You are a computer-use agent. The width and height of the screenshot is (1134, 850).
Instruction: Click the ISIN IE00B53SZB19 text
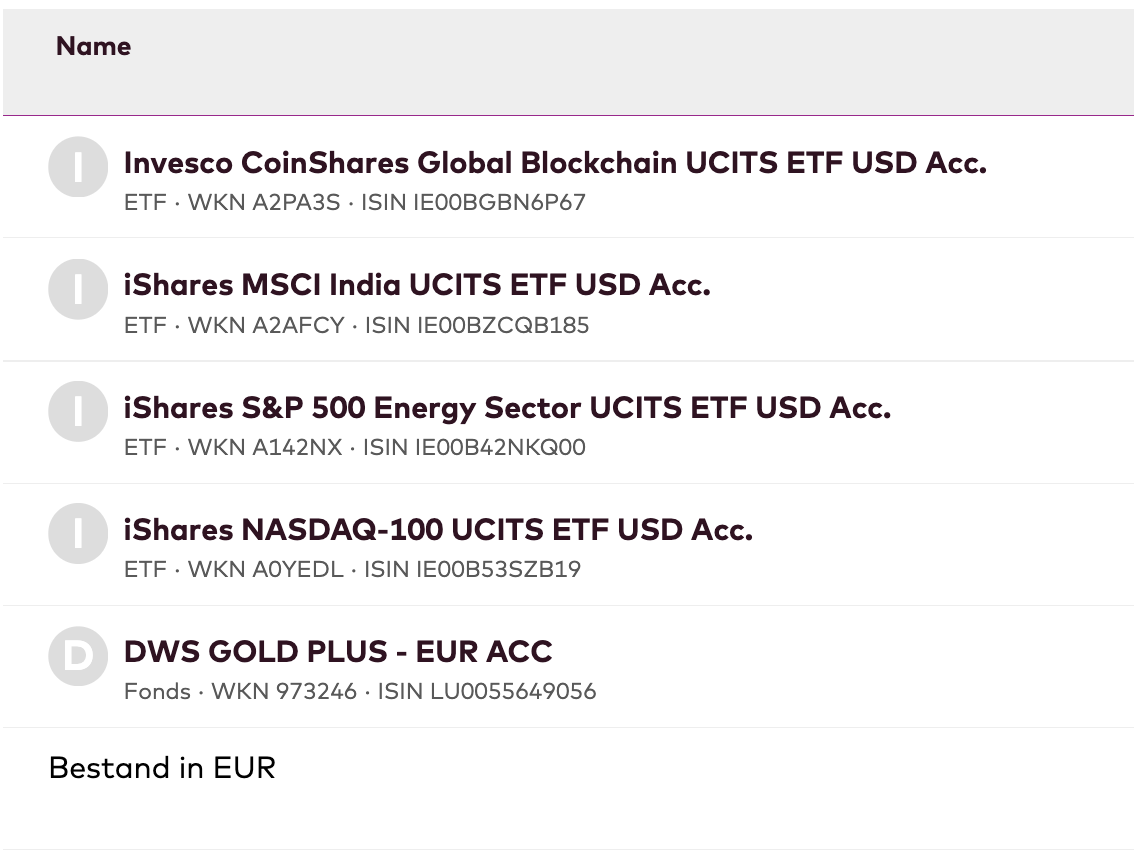tap(472, 569)
